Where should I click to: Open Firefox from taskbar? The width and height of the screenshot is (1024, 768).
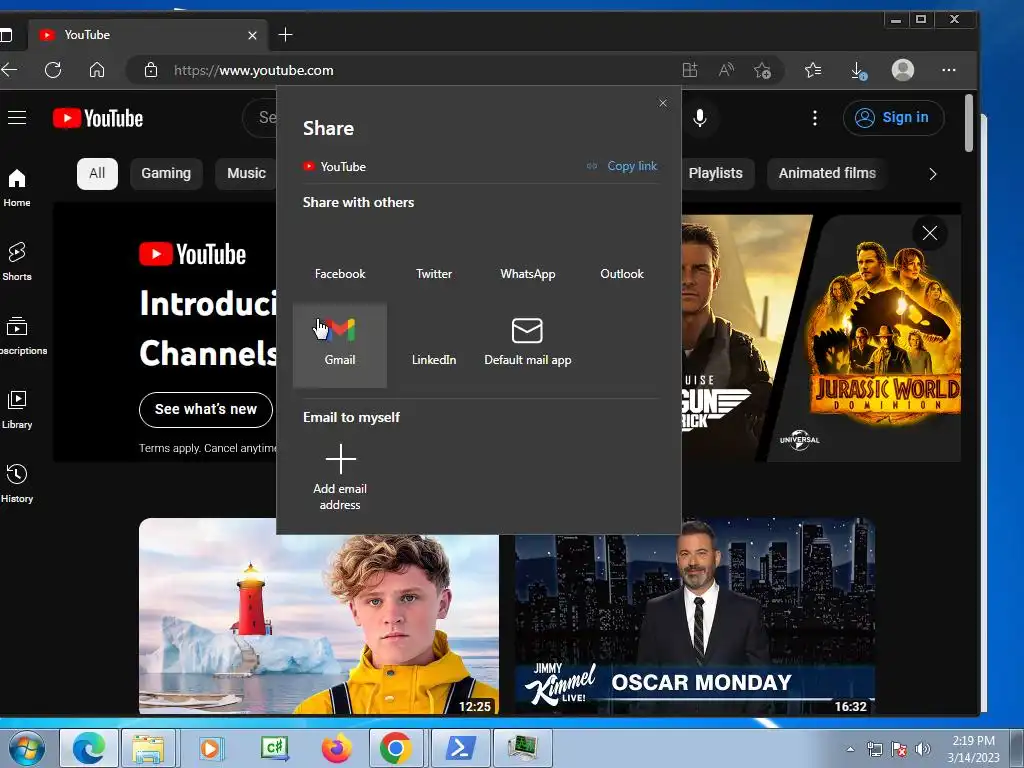(x=336, y=748)
